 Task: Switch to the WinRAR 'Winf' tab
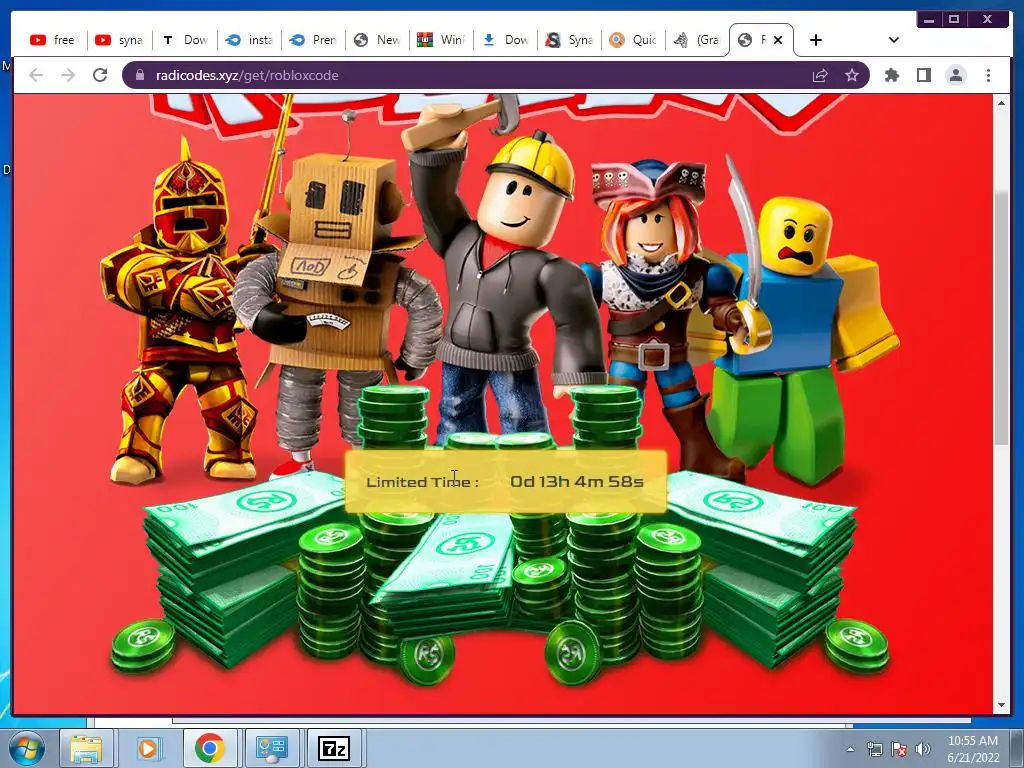441,40
